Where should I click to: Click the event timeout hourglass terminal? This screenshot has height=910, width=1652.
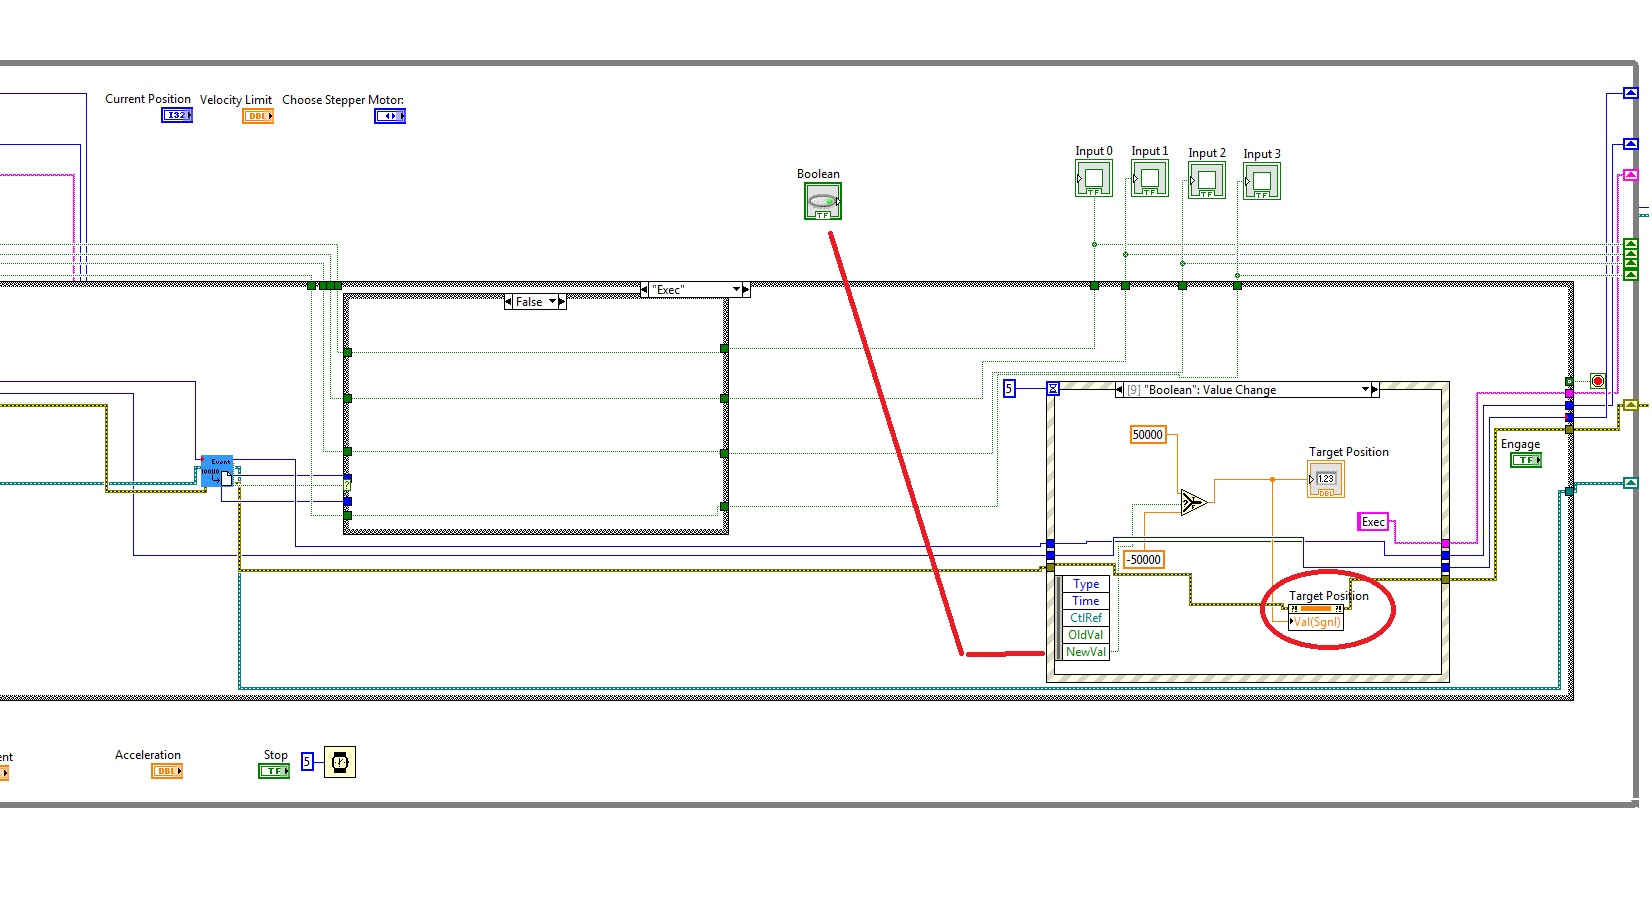[x=1053, y=388]
